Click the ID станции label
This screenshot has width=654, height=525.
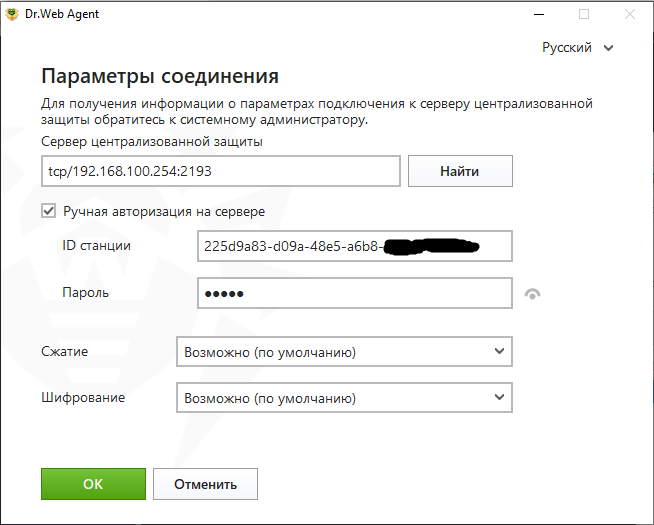click(x=96, y=246)
